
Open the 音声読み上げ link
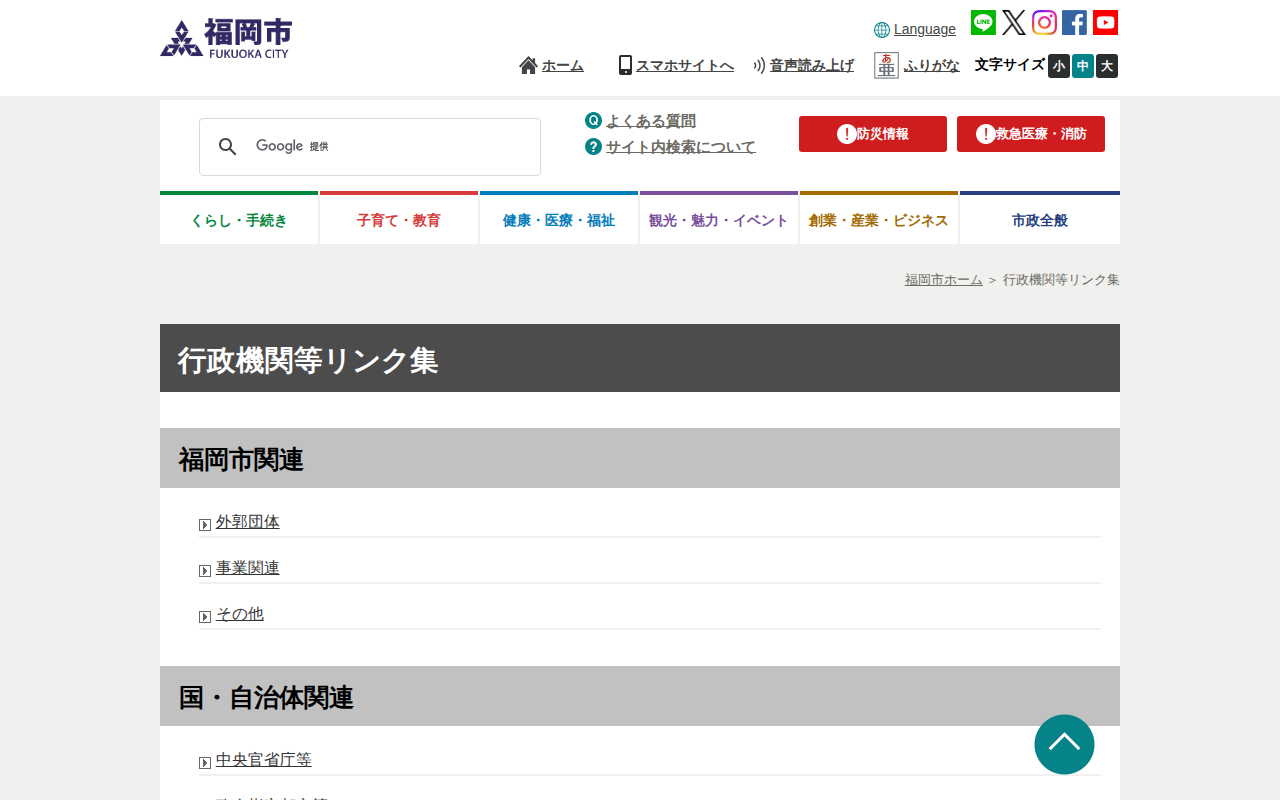[812, 66]
